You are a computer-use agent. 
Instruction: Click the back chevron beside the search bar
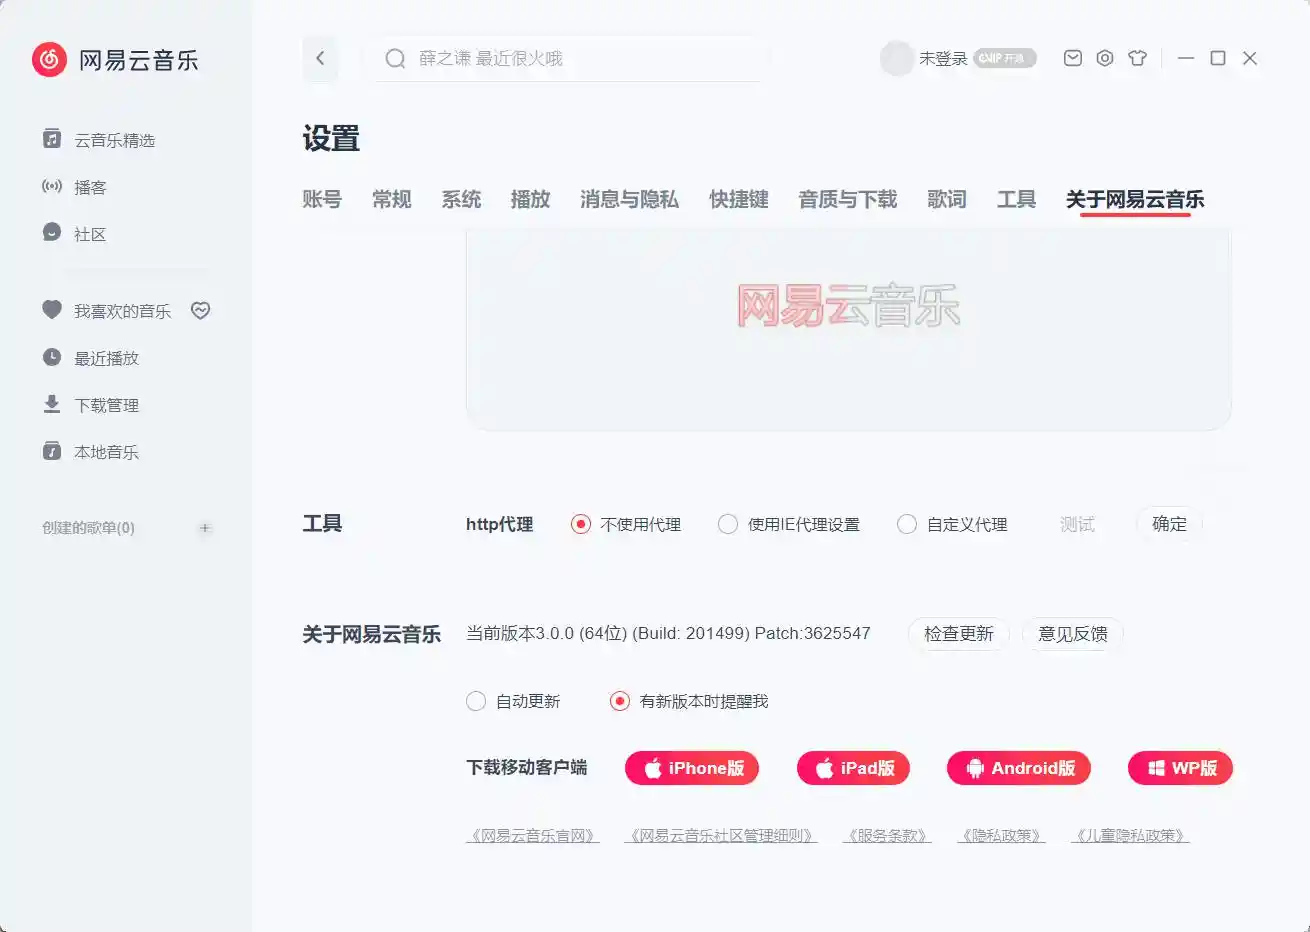click(x=320, y=58)
